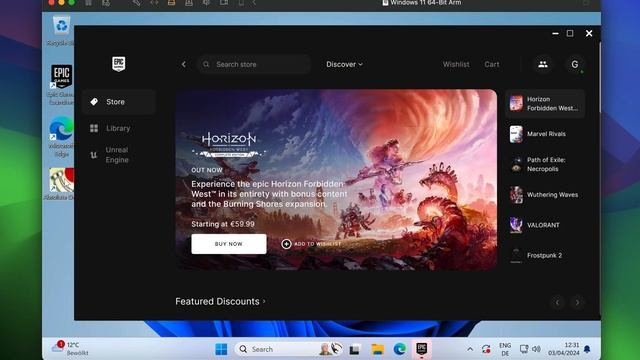Open the friends list icon
Image resolution: width=640 pixels, height=360 pixels.
(543, 64)
